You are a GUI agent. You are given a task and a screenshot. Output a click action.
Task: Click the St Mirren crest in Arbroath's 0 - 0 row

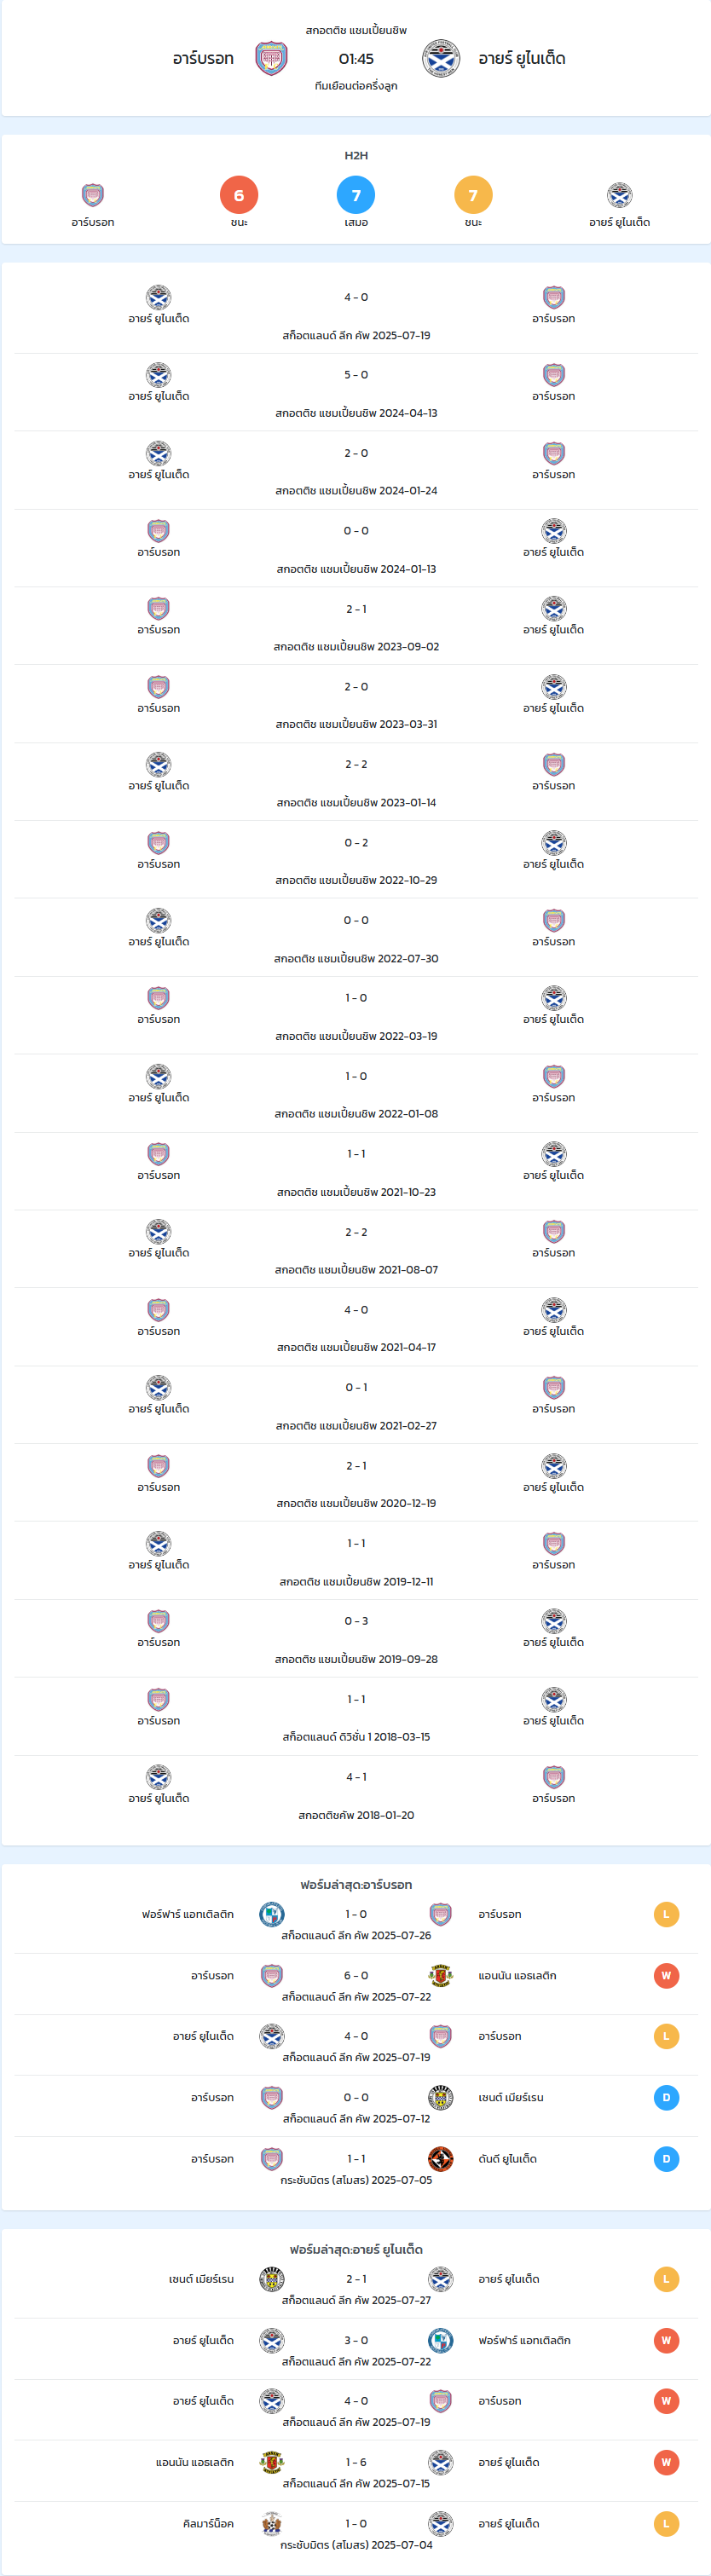pyautogui.click(x=441, y=2097)
